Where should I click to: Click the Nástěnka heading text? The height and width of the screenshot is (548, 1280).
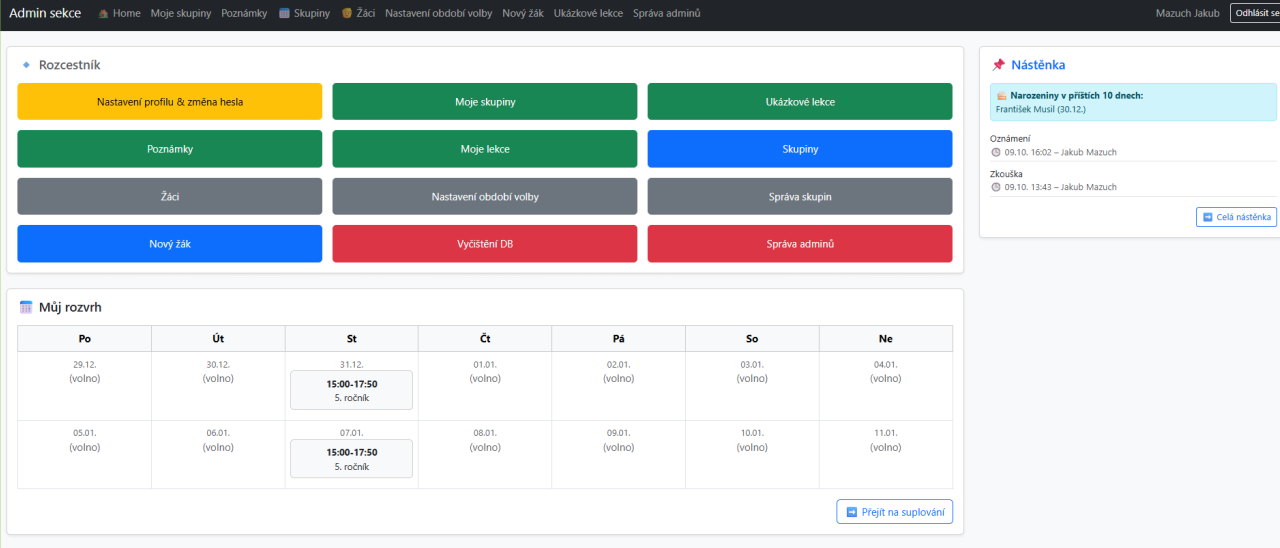[x=1038, y=65]
